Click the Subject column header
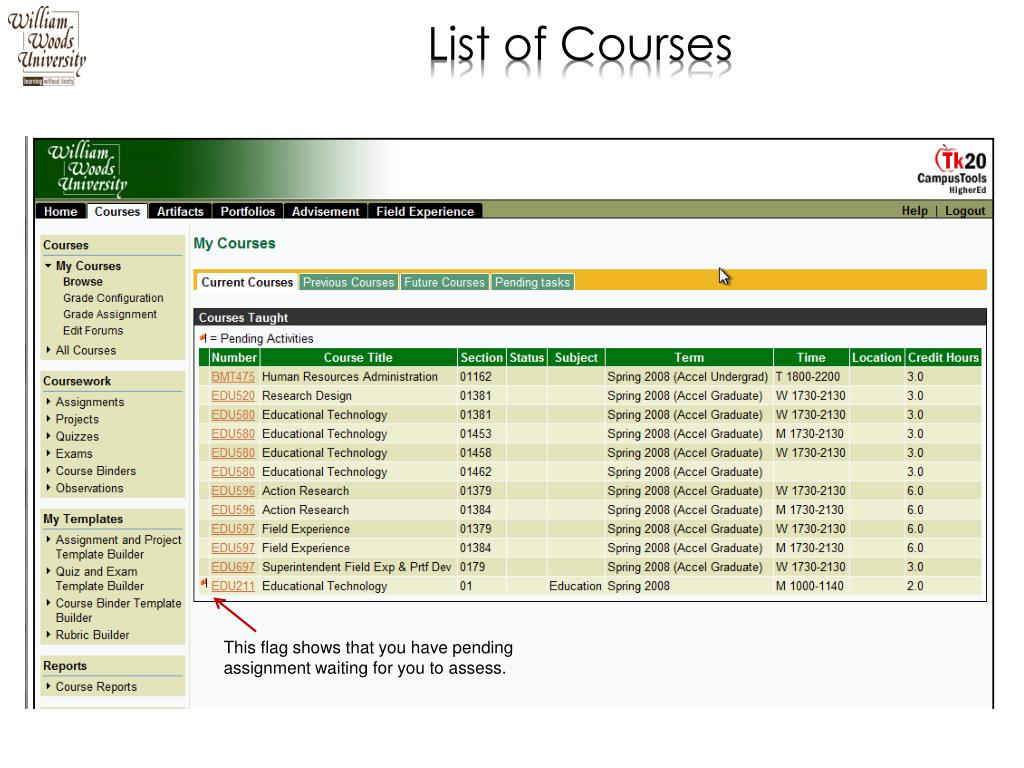Image resolution: width=1024 pixels, height=768 pixels. click(576, 357)
